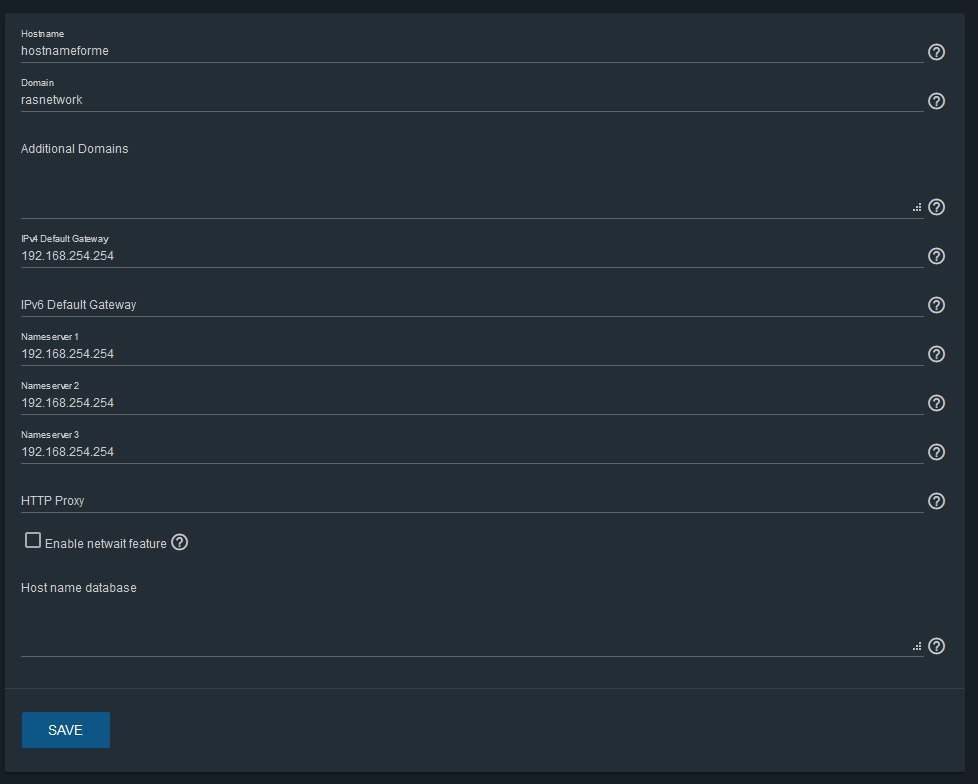The image size is (978, 784).
Task: Grab Host name database resize handle
Action: (x=917, y=646)
